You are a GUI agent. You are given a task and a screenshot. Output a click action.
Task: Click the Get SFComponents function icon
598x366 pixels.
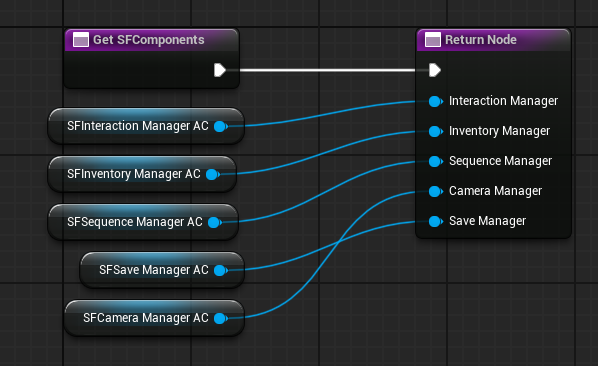click(81, 40)
